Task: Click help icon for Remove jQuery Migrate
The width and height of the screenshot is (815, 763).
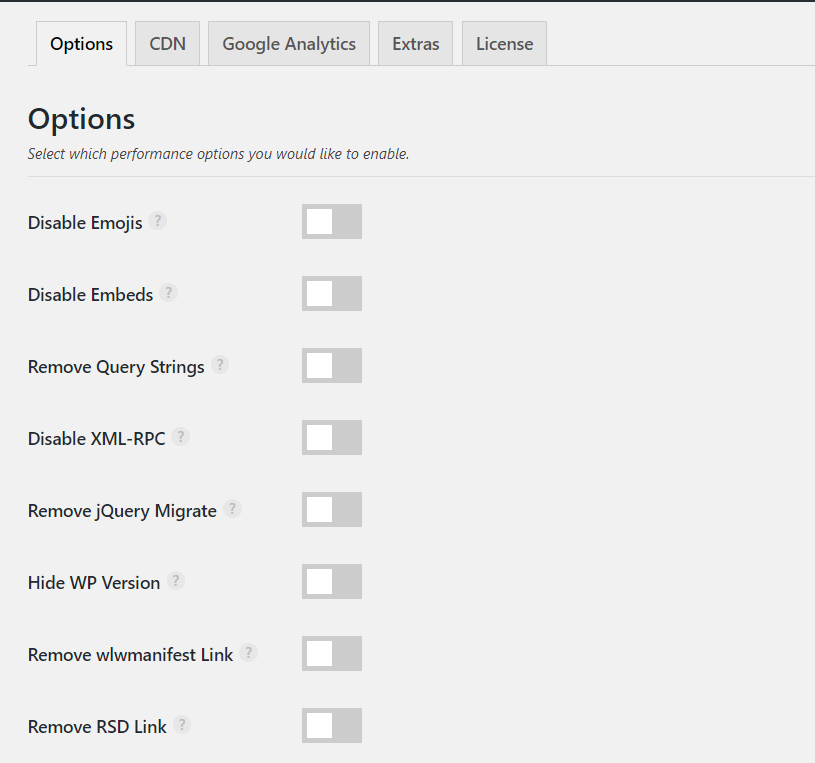Action: pyautogui.click(x=232, y=509)
